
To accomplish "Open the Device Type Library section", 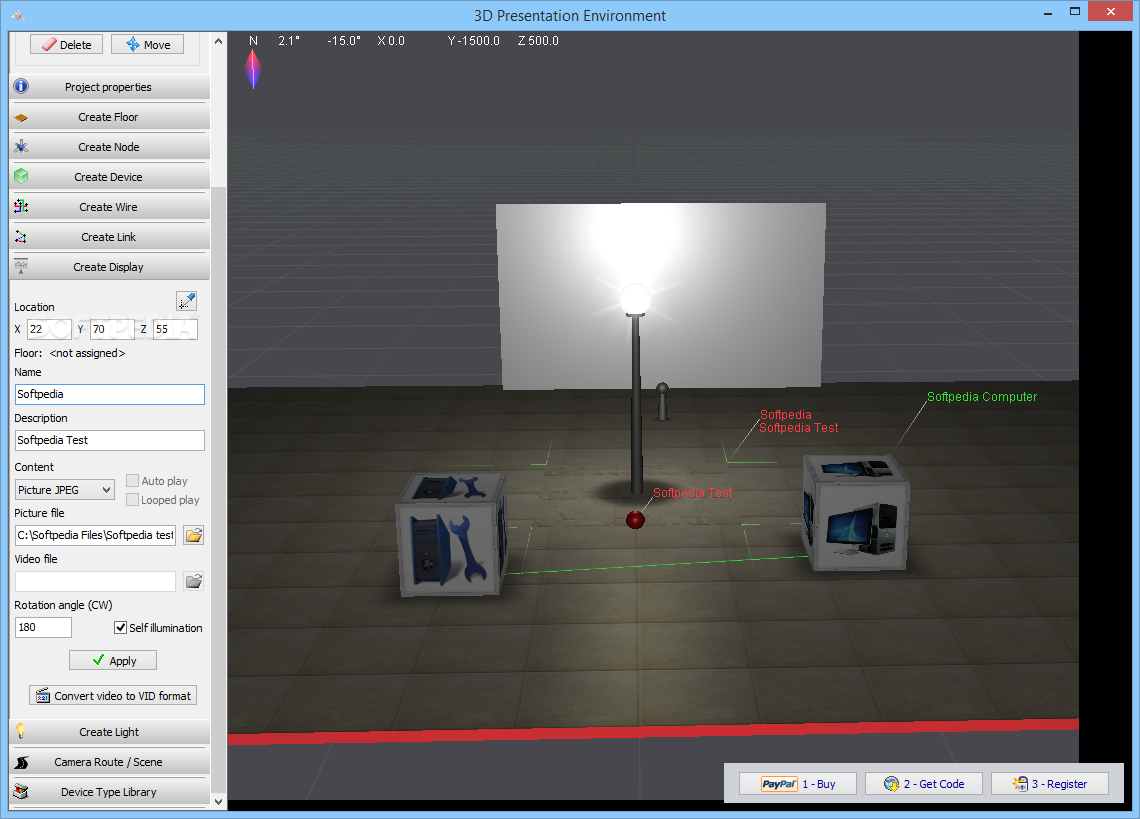I will tap(109, 792).
